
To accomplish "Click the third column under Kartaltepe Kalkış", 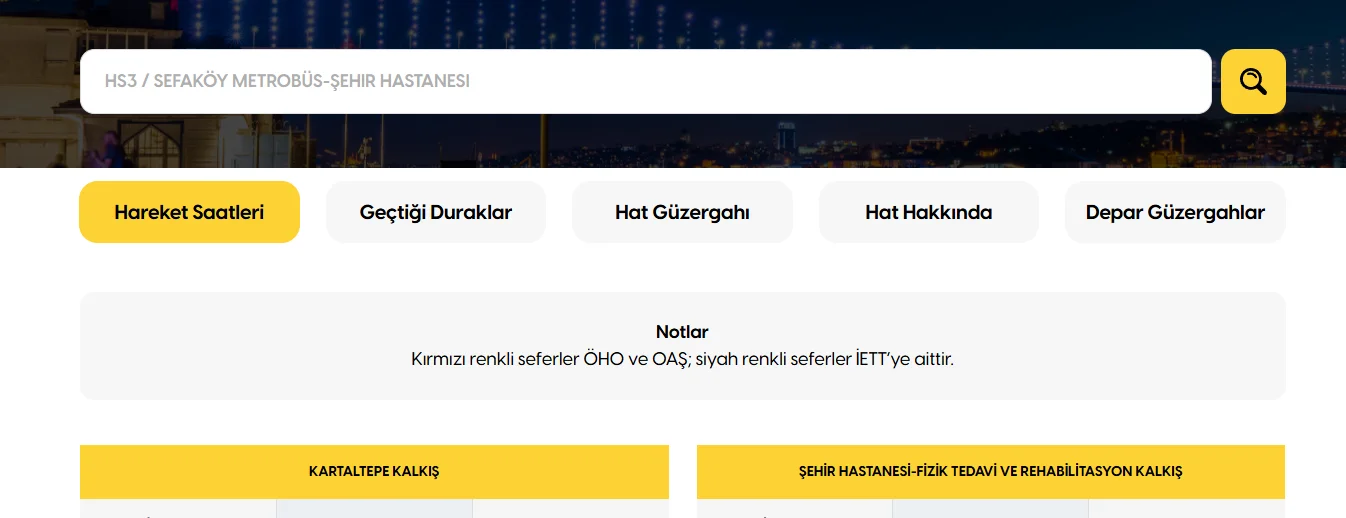I will coord(570,509).
